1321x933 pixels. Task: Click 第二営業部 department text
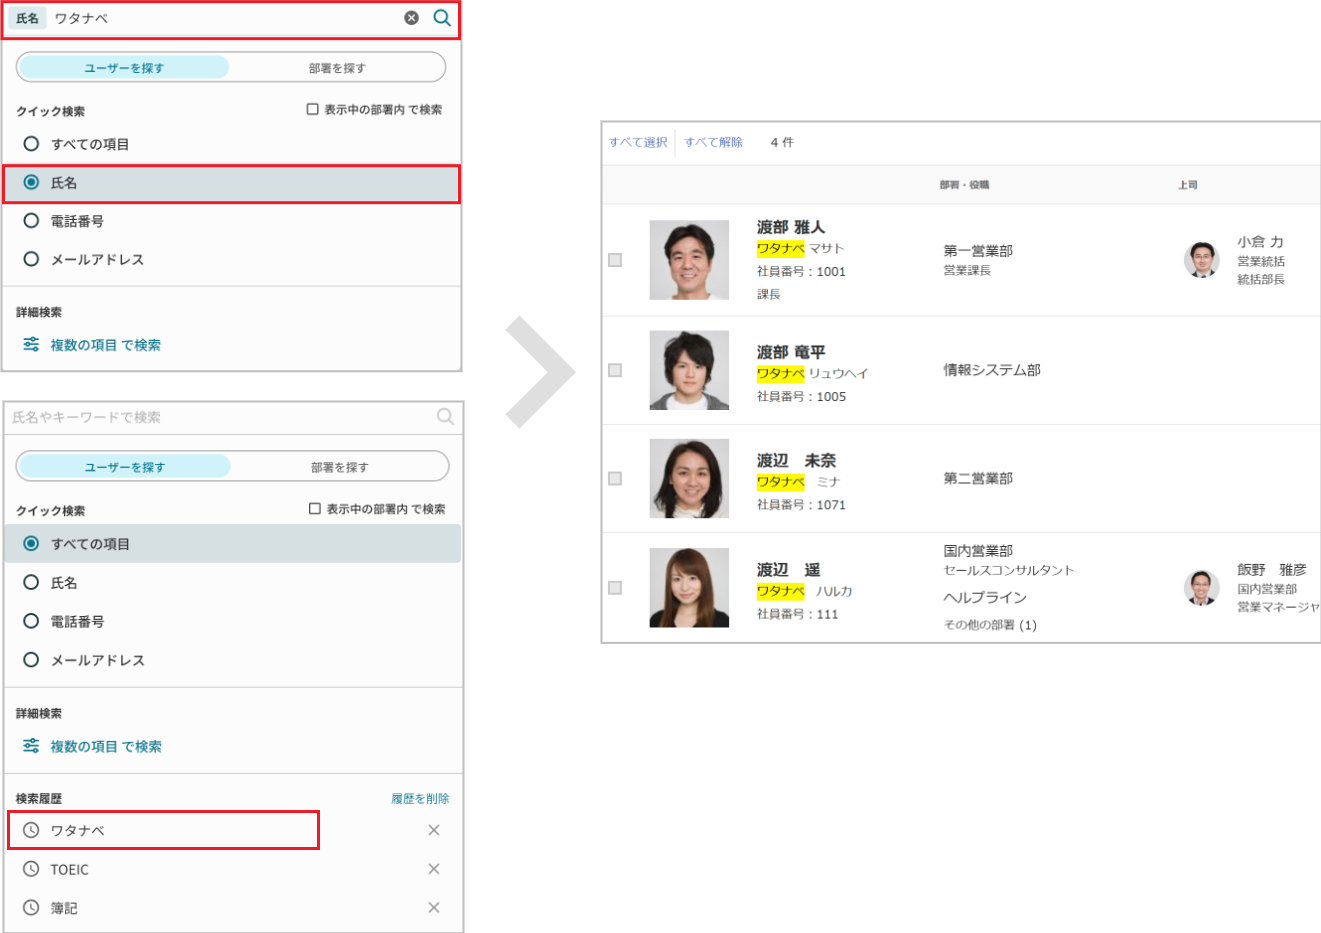(978, 478)
